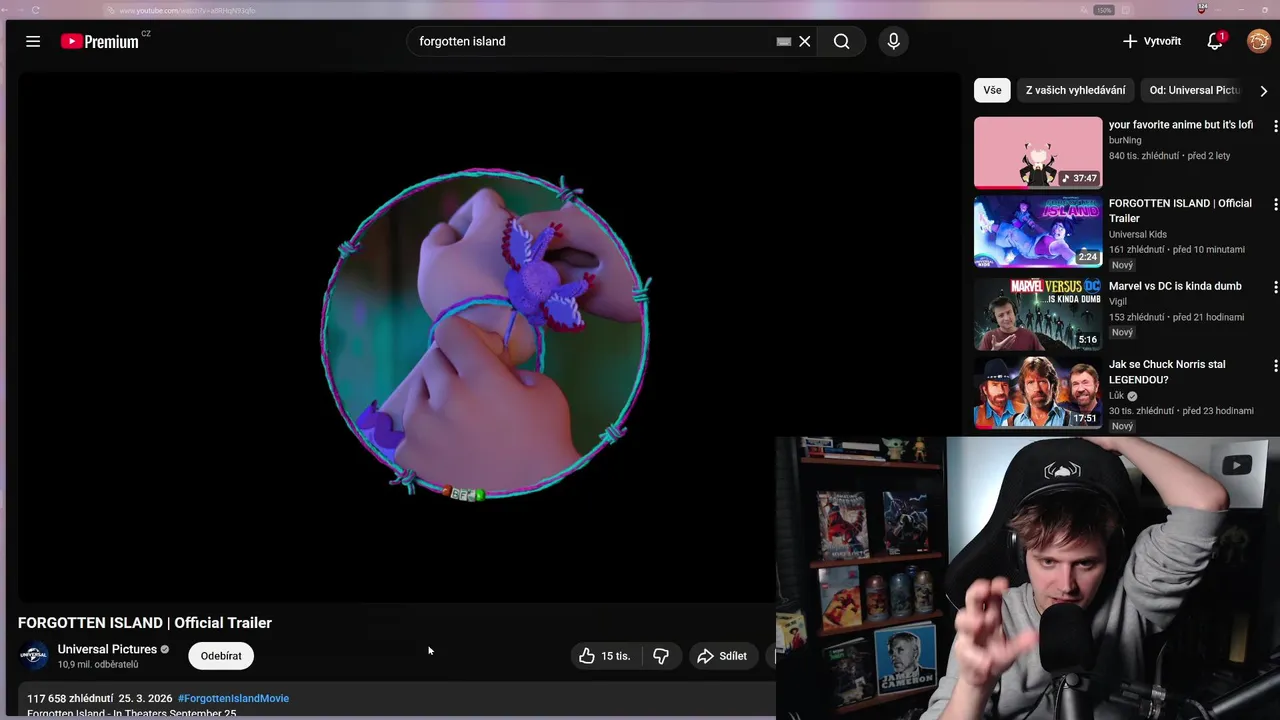
Task: Click the '117 658 zhlédnutí' view count
Action: tap(70, 698)
